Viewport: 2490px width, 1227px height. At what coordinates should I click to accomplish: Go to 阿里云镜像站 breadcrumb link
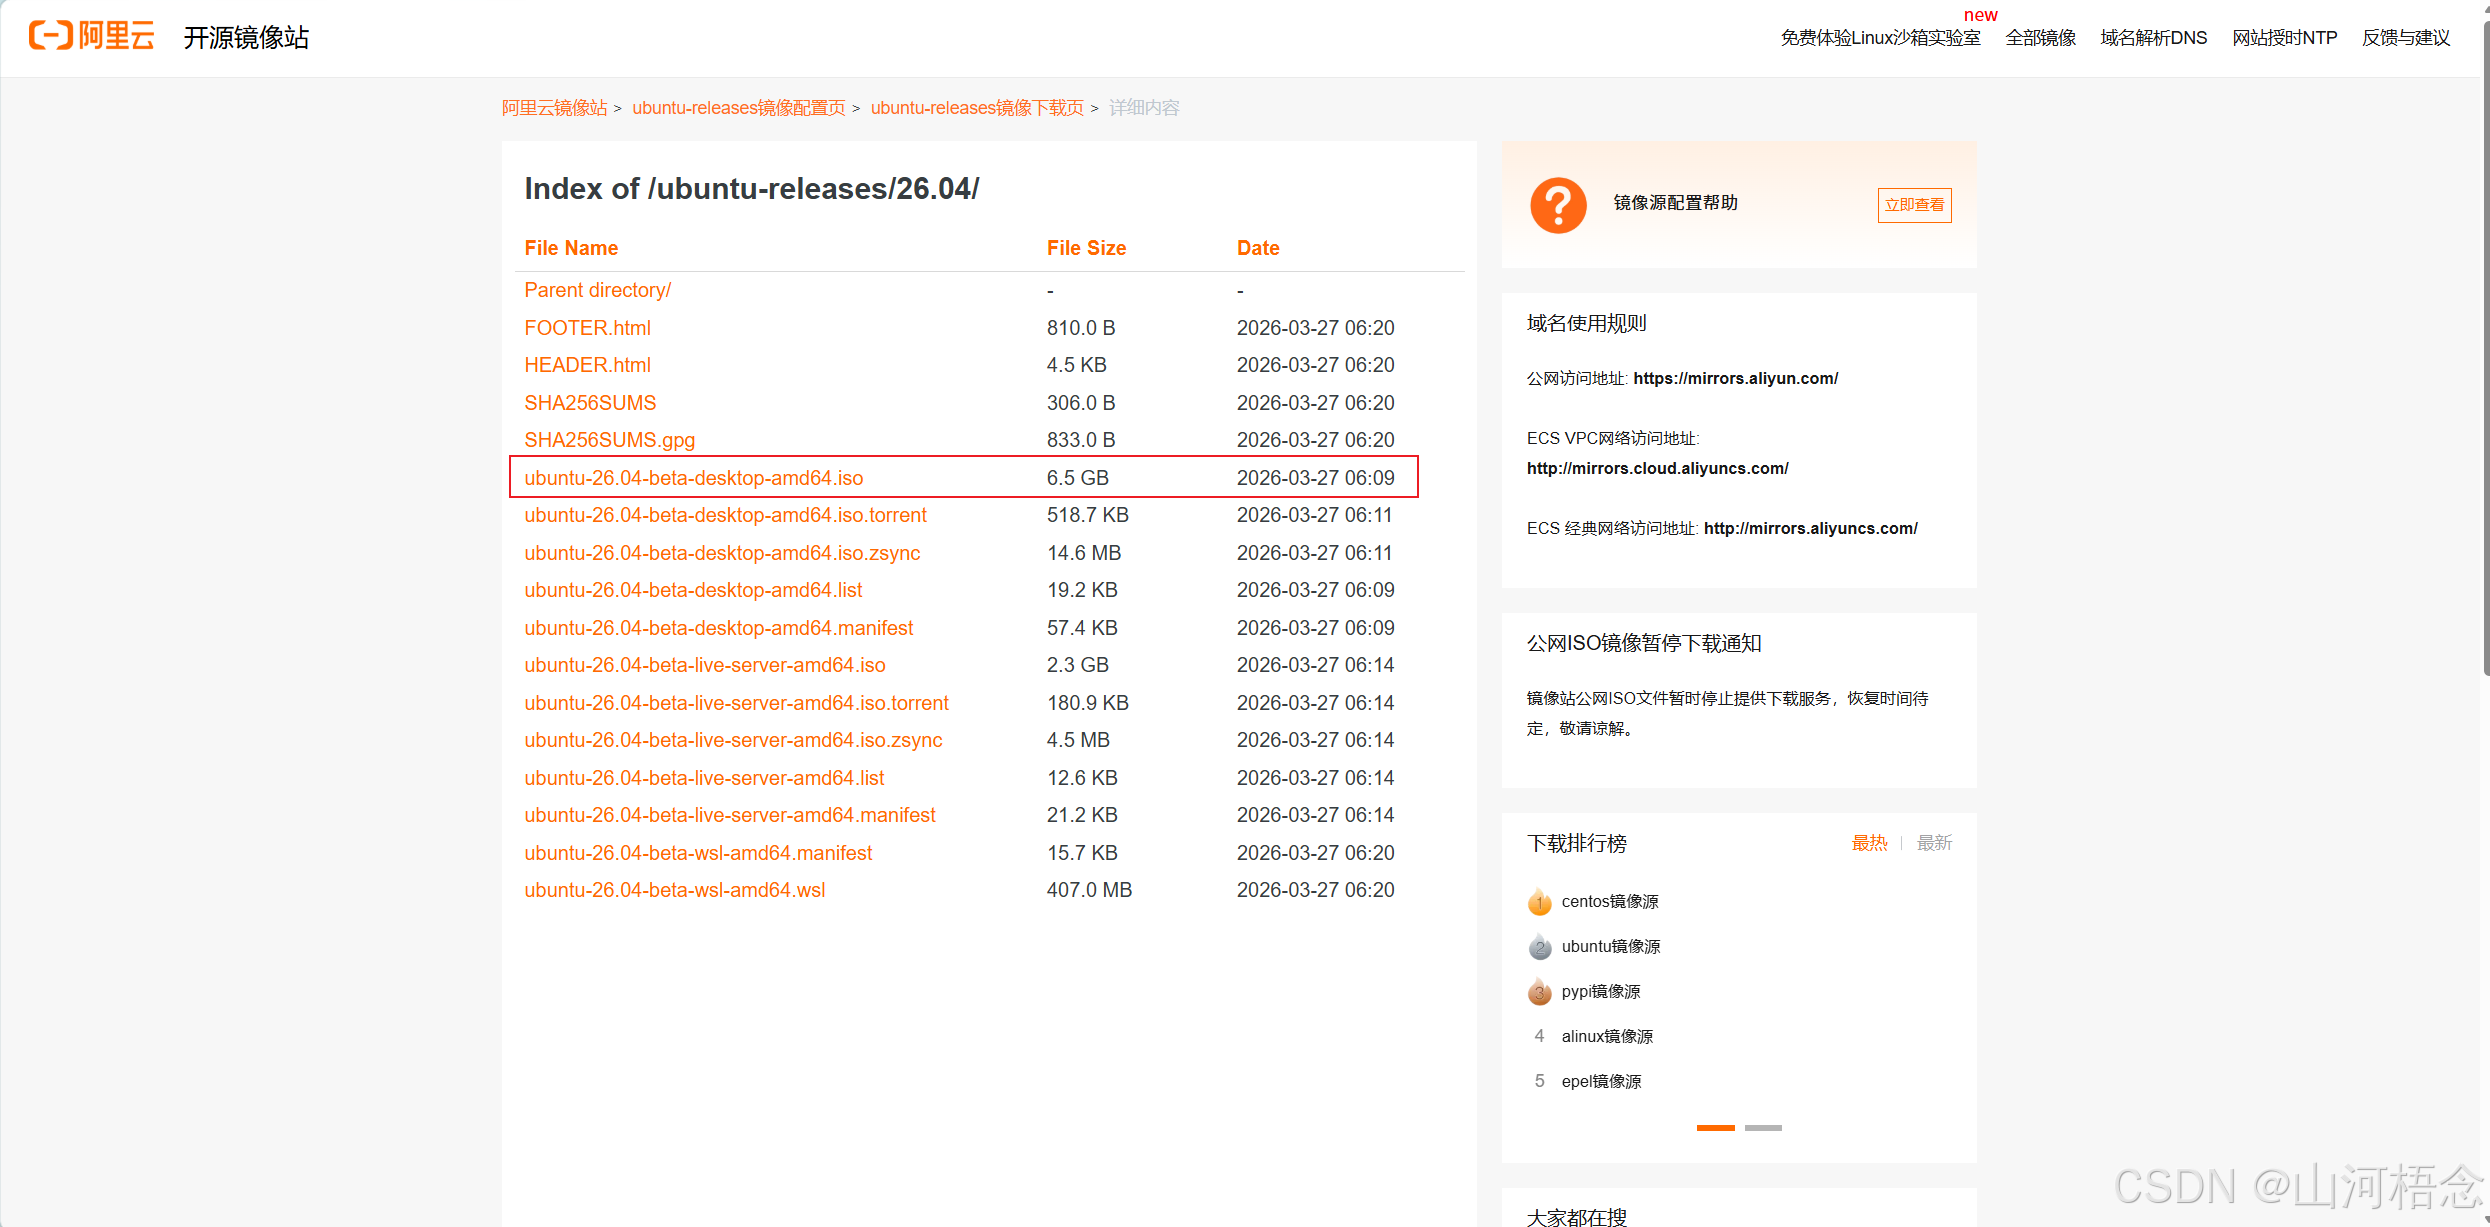click(x=554, y=108)
